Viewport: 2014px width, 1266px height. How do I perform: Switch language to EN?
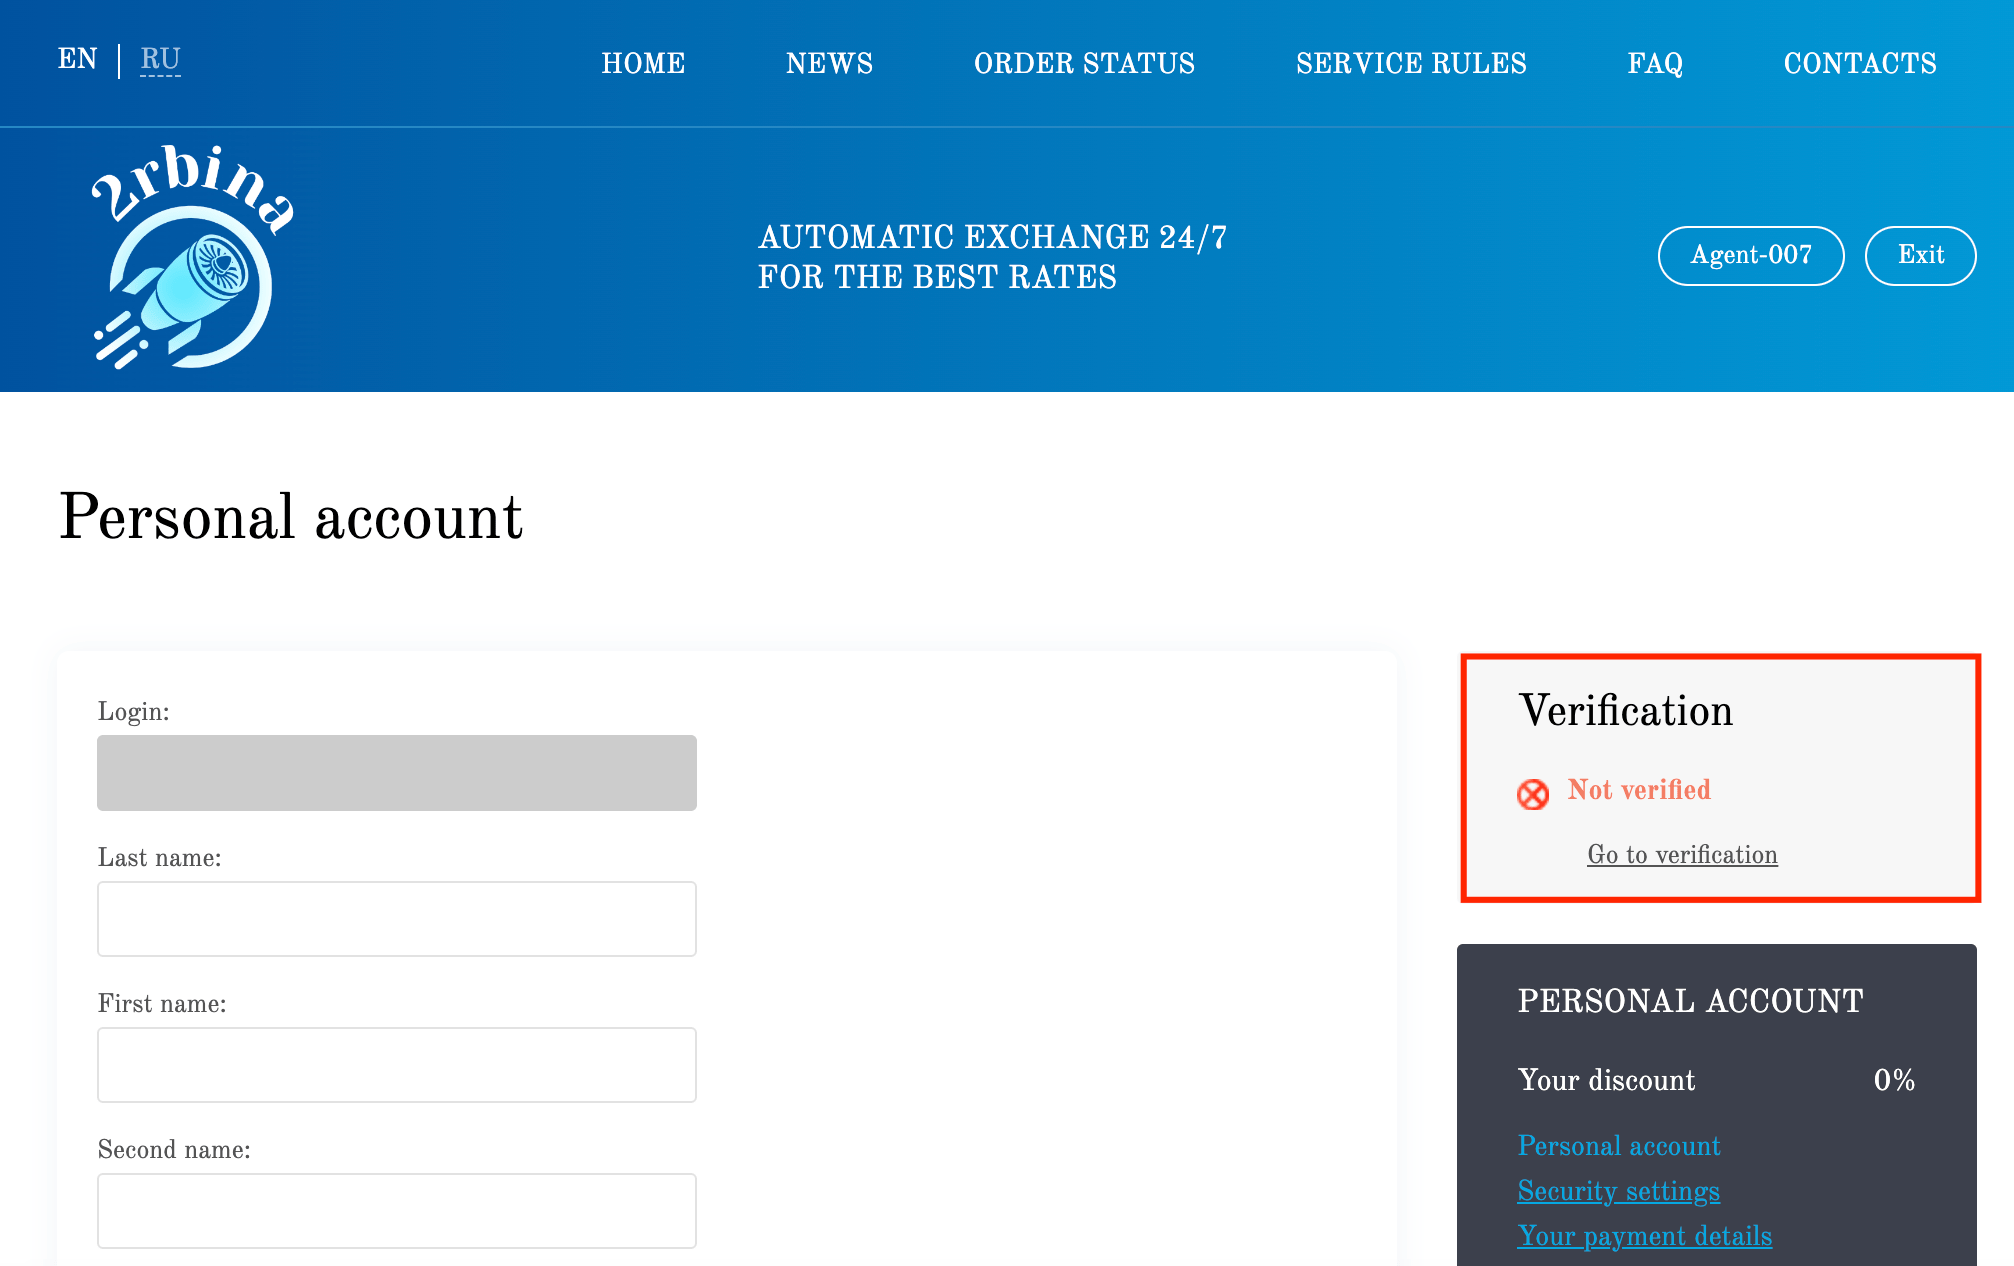(x=77, y=59)
